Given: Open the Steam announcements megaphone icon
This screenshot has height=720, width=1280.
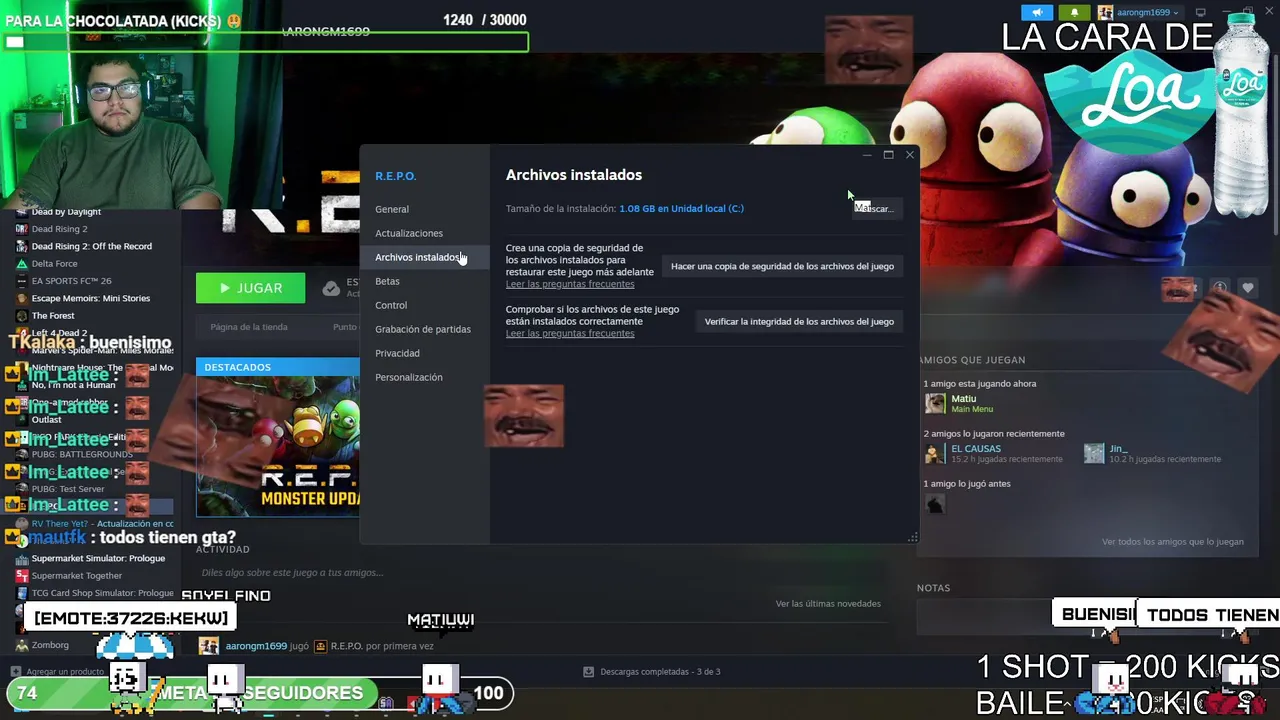Looking at the screenshot, I should coord(1037,13).
